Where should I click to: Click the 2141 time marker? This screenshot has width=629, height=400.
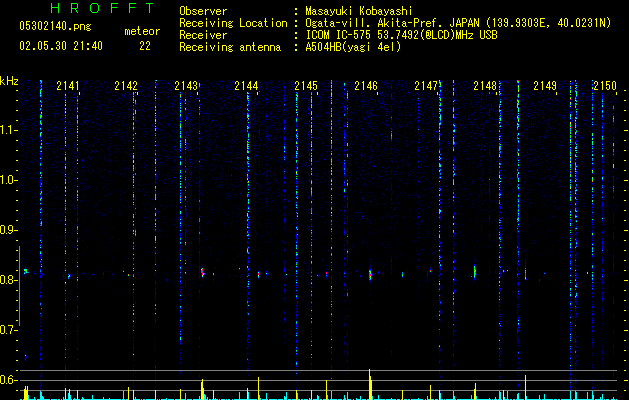pos(68,86)
